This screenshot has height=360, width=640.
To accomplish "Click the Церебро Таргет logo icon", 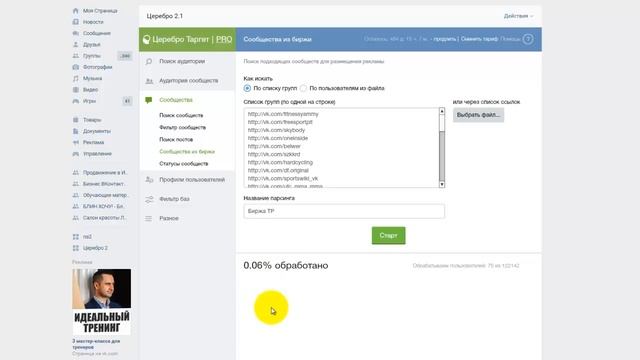I will click(147, 40).
